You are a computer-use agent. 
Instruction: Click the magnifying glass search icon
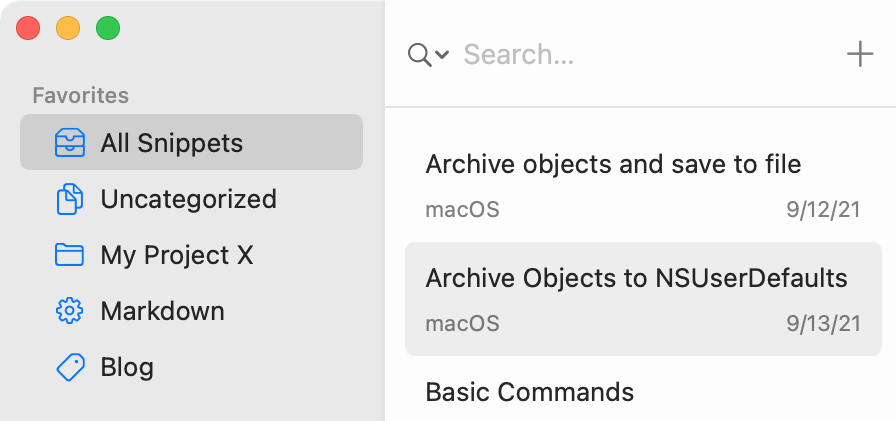pos(419,55)
